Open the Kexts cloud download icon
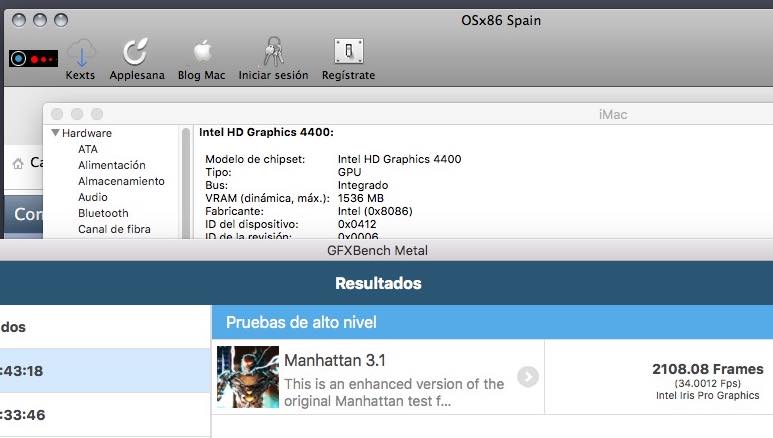773x438 pixels. point(81,53)
